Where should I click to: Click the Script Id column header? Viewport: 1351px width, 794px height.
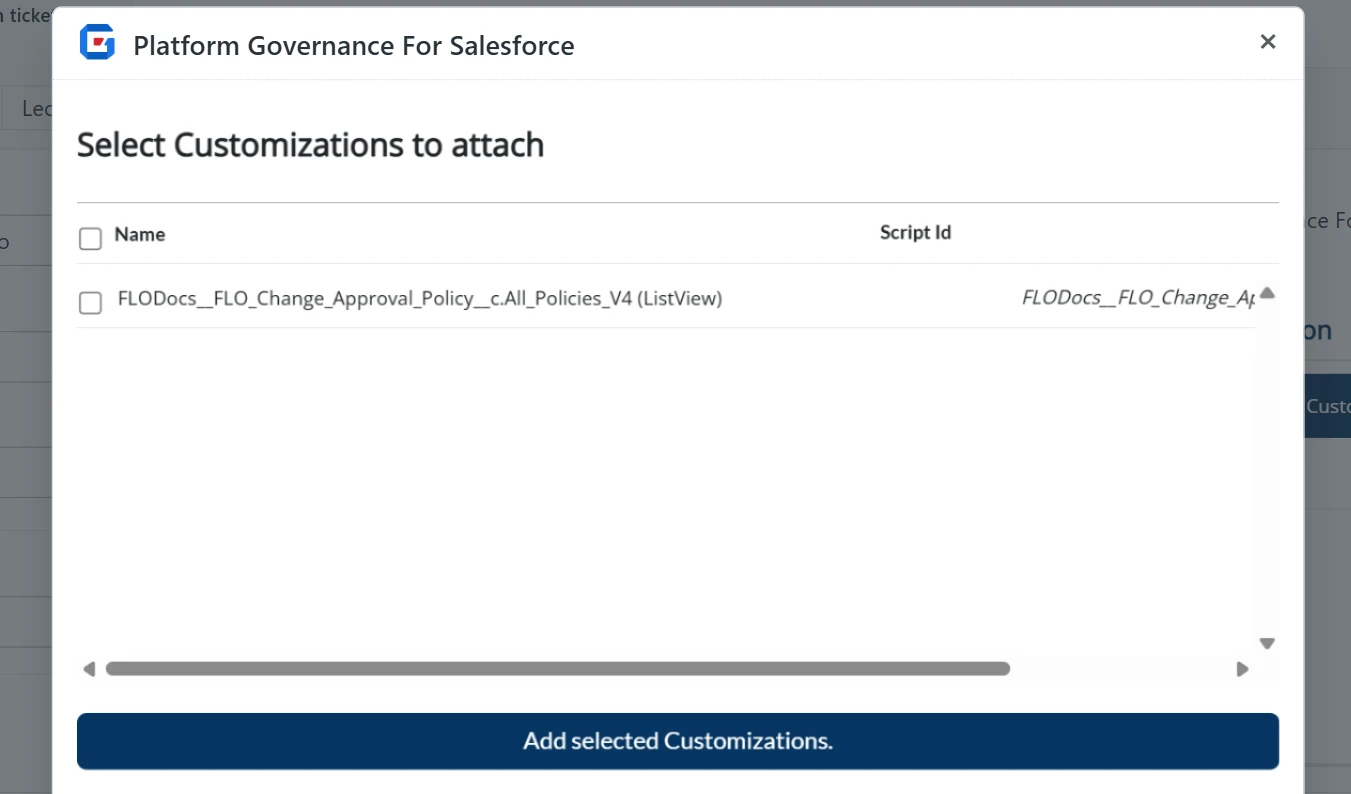coord(915,233)
